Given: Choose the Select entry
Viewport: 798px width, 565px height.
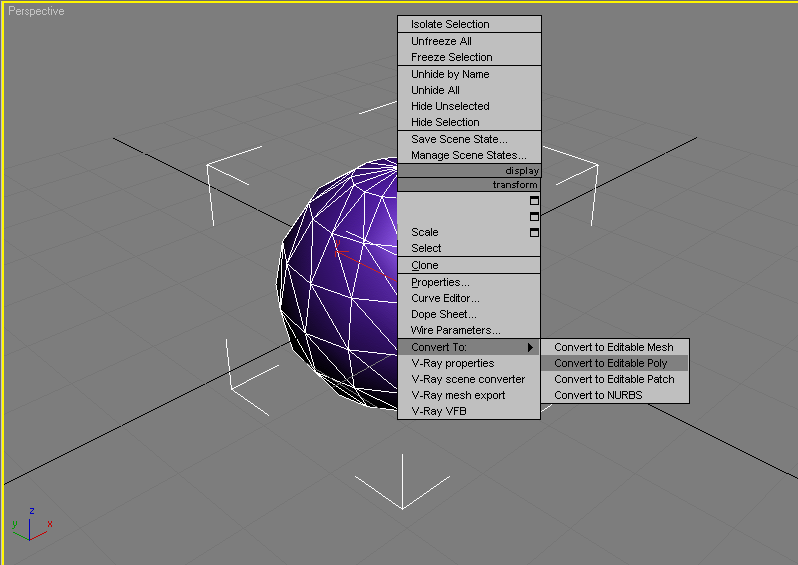Looking at the screenshot, I should point(469,248).
